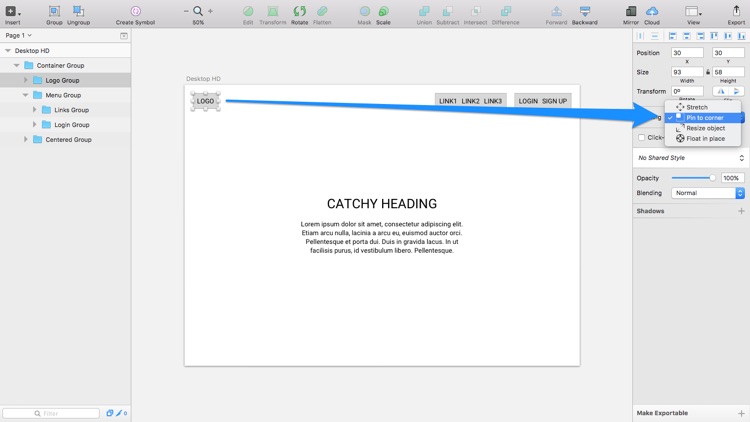This screenshot has width=750, height=422.
Task: Select the Rotate tool
Action: click(x=299, y=11)
